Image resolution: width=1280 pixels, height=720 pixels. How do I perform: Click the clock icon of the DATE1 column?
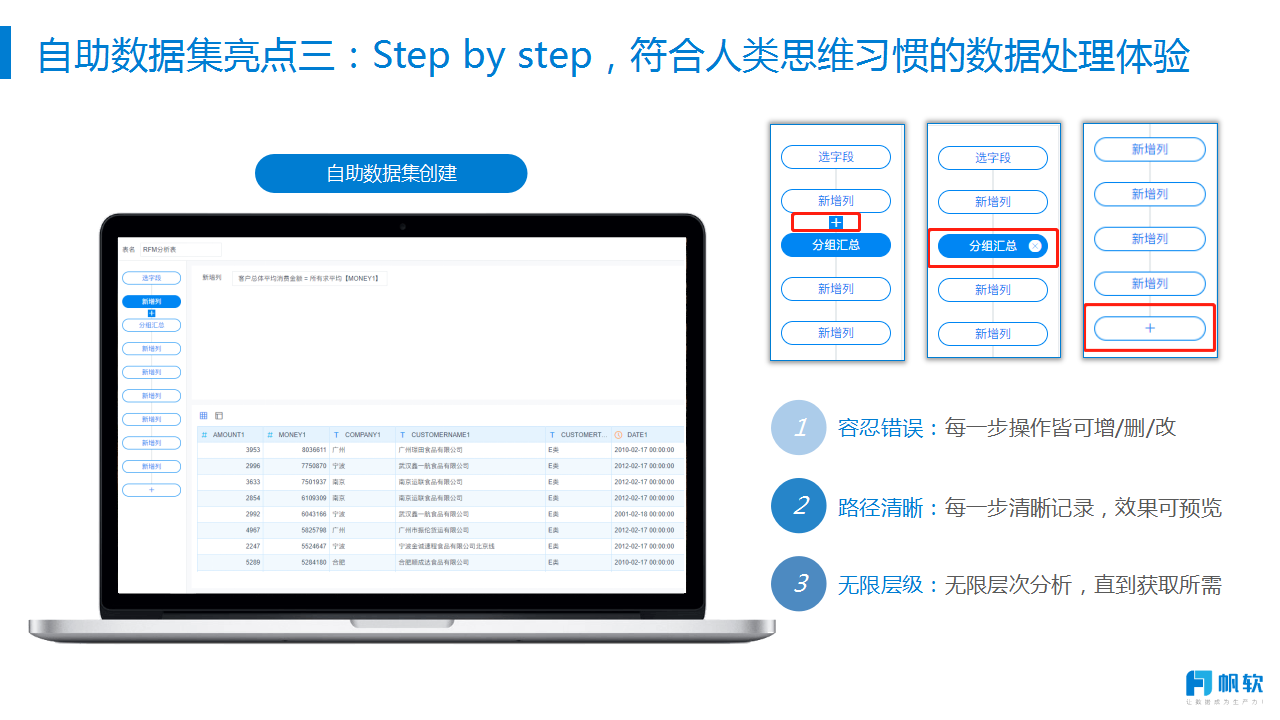coord(618,435)
